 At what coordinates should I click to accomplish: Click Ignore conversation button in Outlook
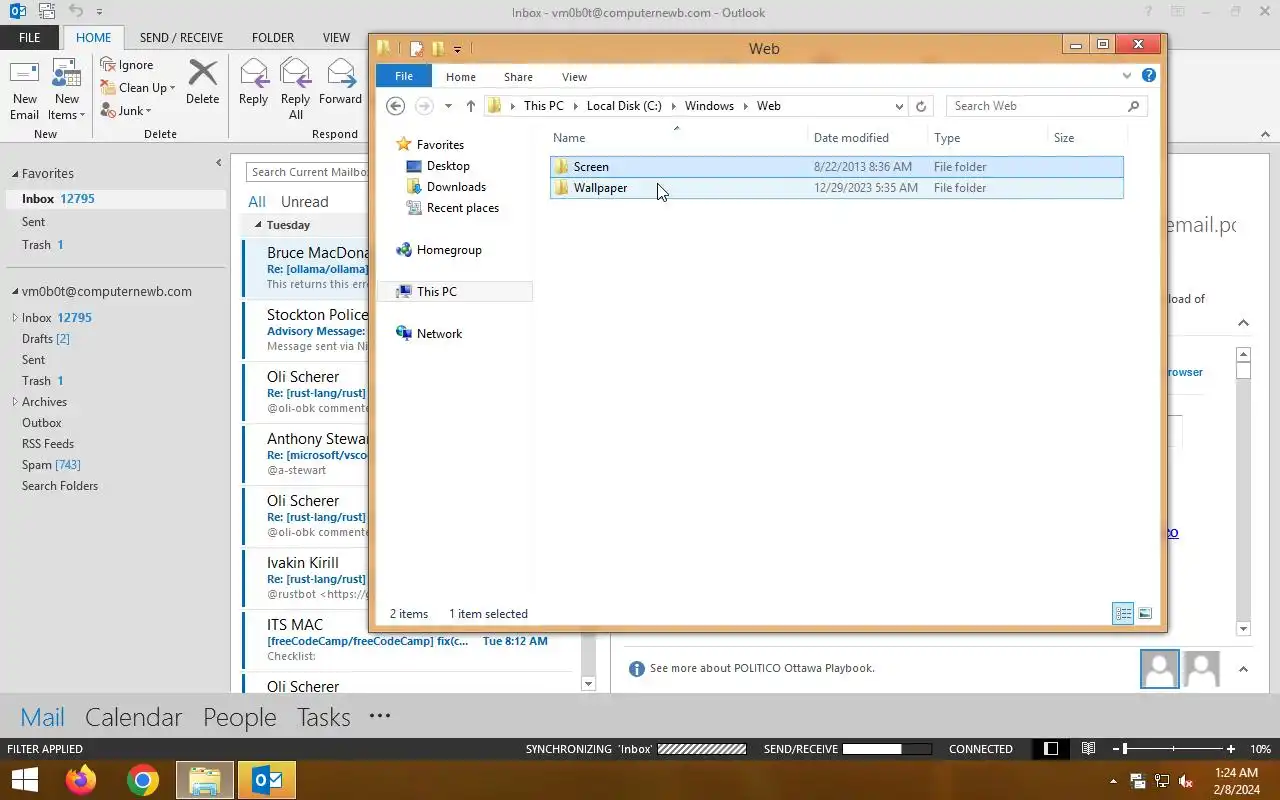[x=127, y=65]
